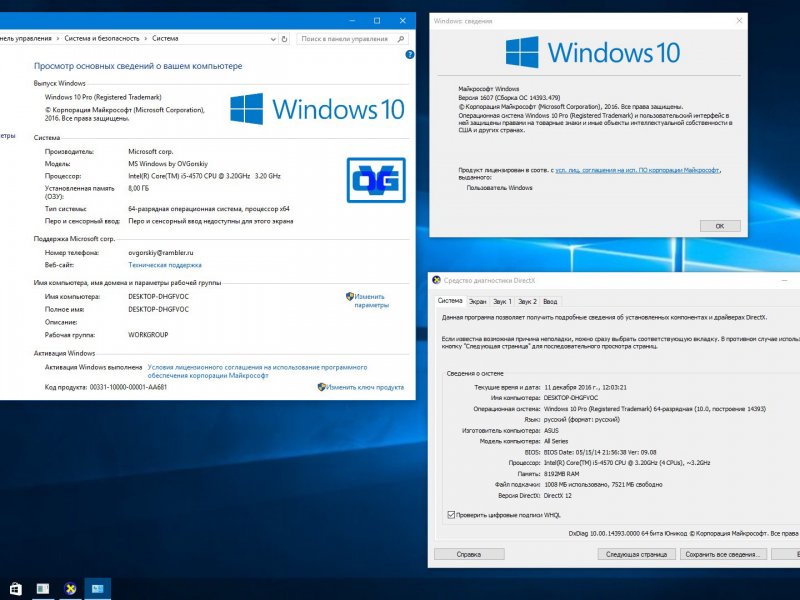Open the Windows Store taskbar icon
The width and height of the screenshot is (800, 600).
(x=15, y=589)
